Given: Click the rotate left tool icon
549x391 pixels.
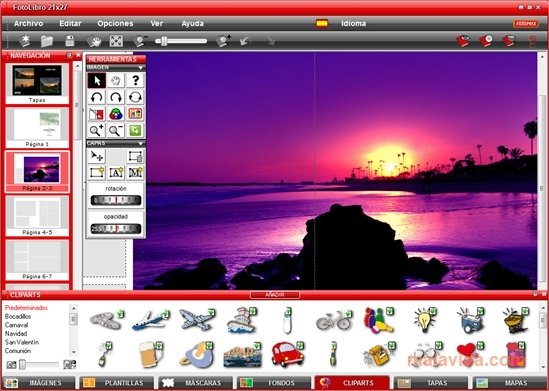Looking at the screenshot, I should click(97, 97).
